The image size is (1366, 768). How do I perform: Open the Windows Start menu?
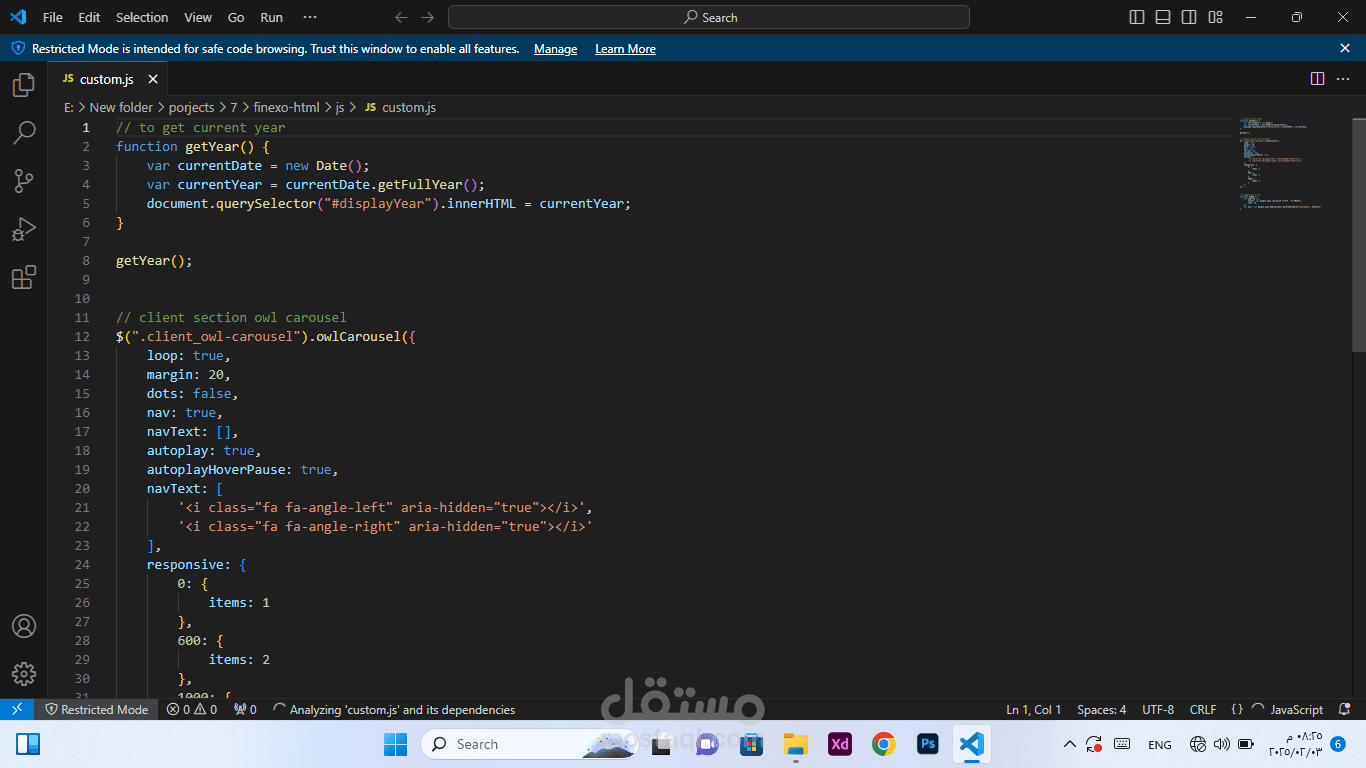tap(395, 744)
